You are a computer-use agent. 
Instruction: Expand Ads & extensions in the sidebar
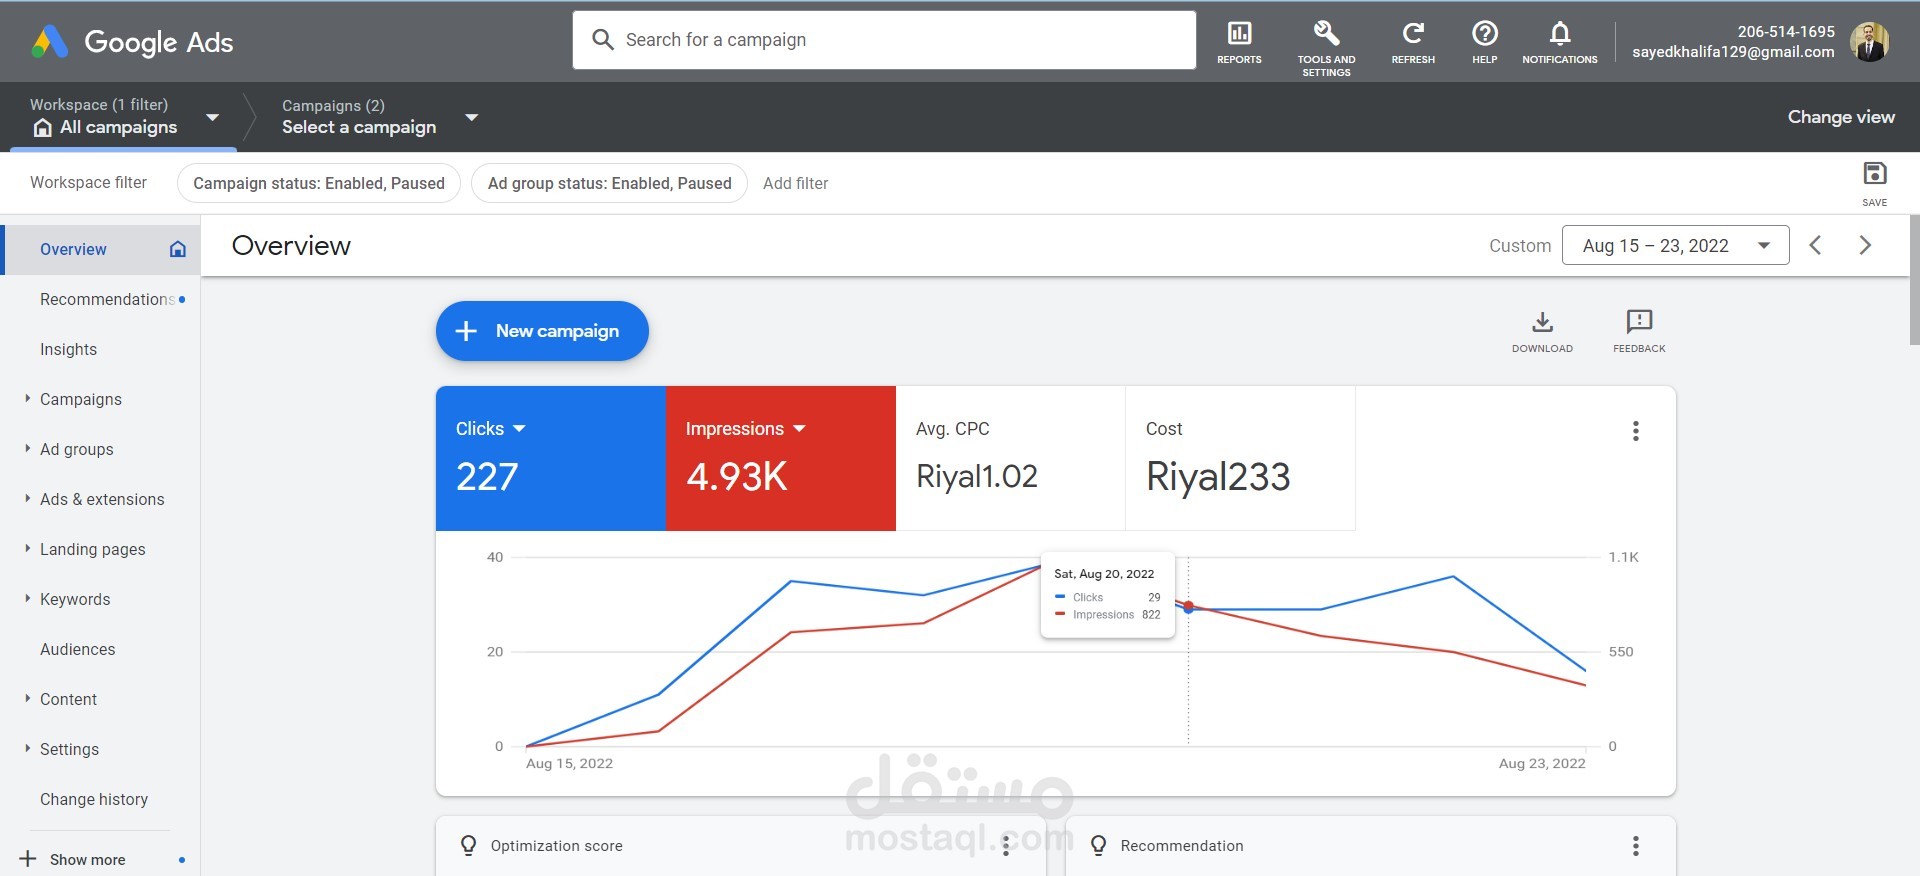coord(27,498)
